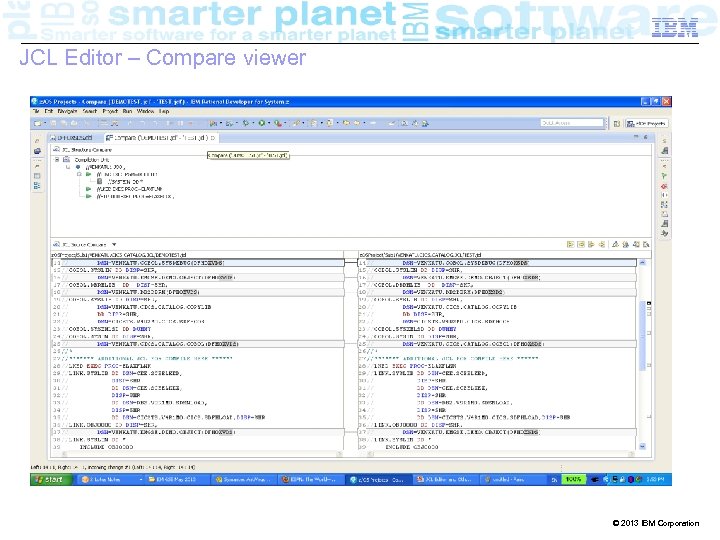Open the JCL Source Compare dropdown arrow
Viewport: 720px width, 540px height.
(x=114, y=244)
